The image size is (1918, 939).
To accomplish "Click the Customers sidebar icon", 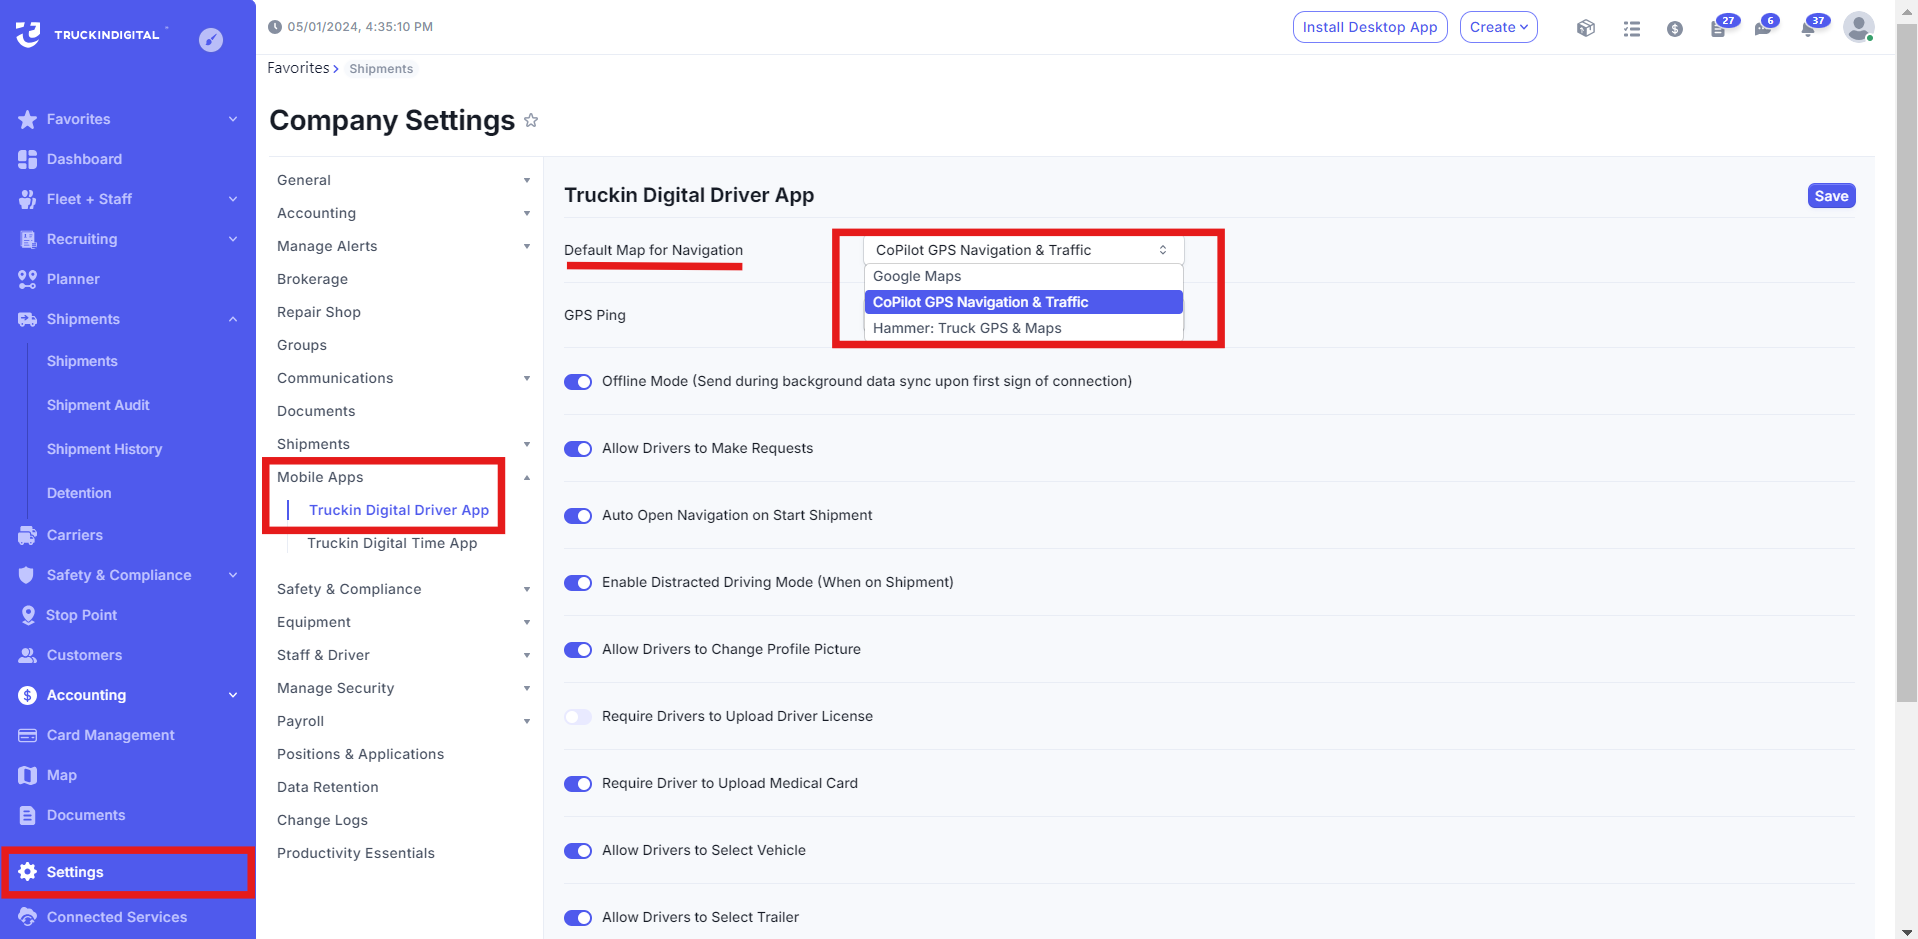I will pos(27,655).
